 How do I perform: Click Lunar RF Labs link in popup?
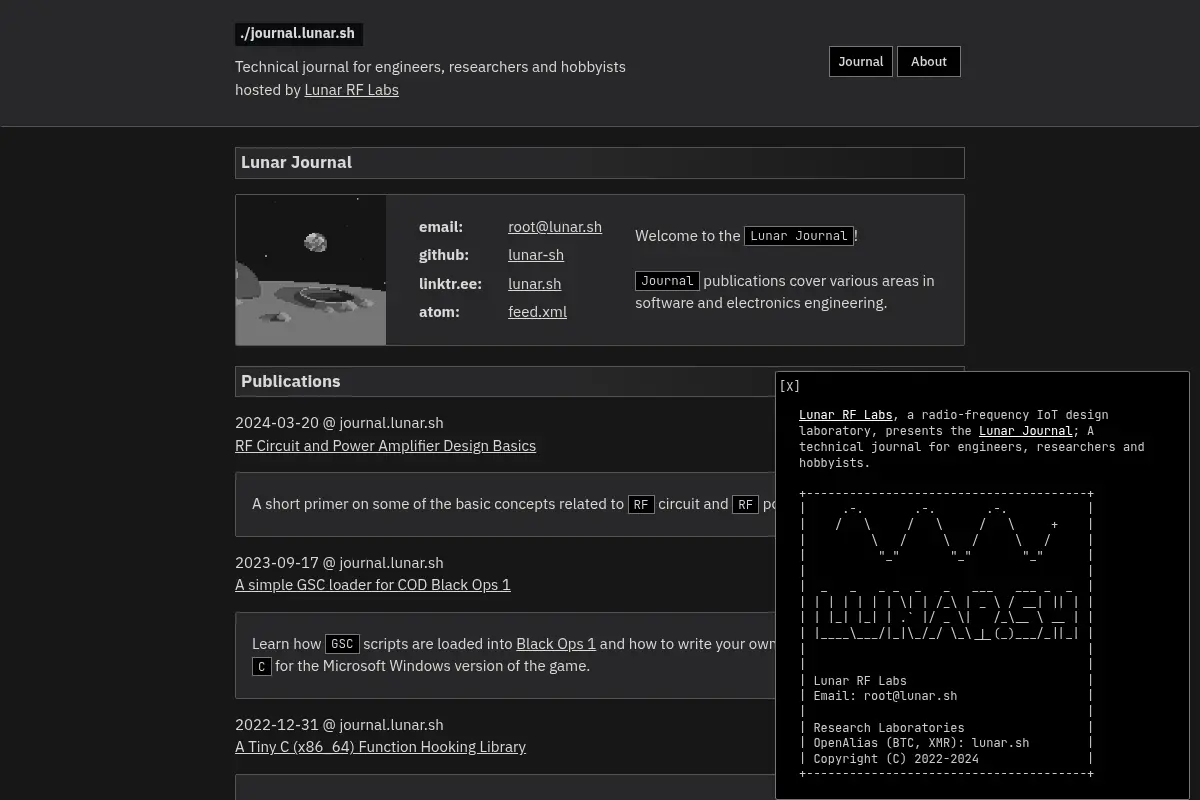[x=845, y=415]
